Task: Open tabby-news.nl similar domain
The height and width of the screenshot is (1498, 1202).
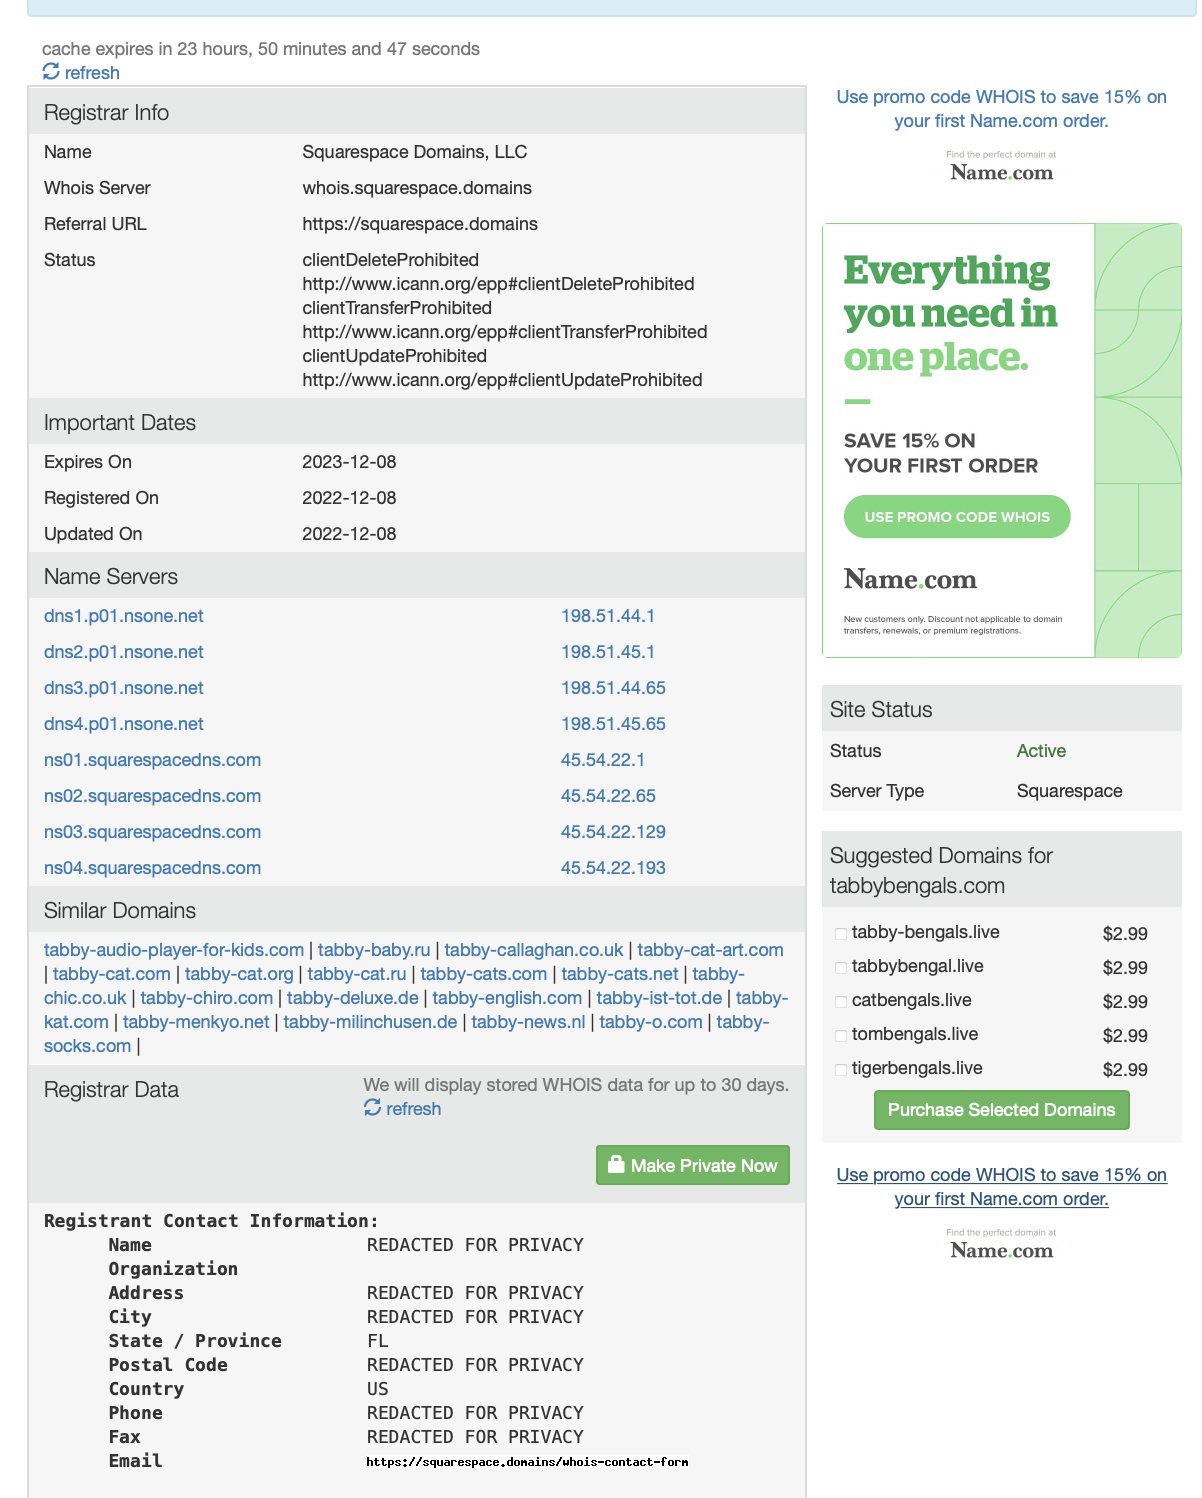Action: click(528, 1022)
